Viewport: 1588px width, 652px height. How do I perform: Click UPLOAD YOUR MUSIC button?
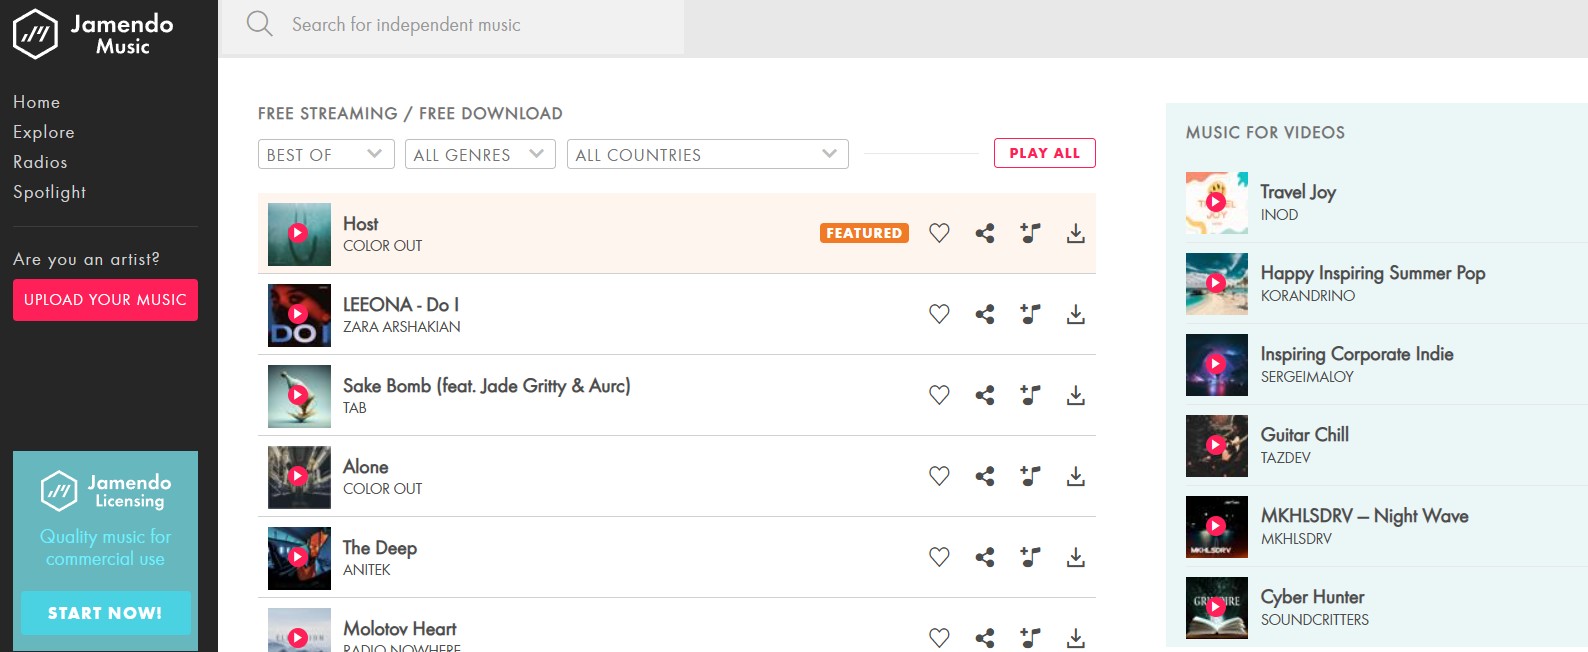click(x=105, y=300)
